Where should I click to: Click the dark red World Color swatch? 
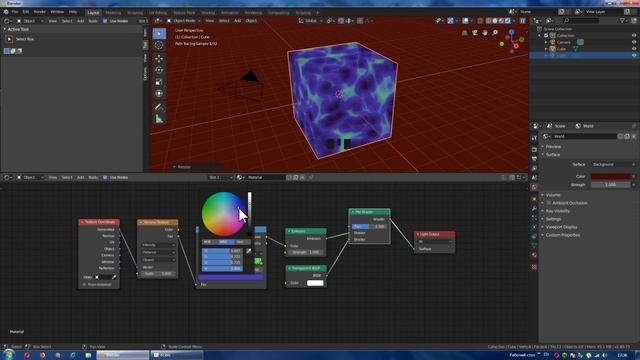click(x=611, y=176)
